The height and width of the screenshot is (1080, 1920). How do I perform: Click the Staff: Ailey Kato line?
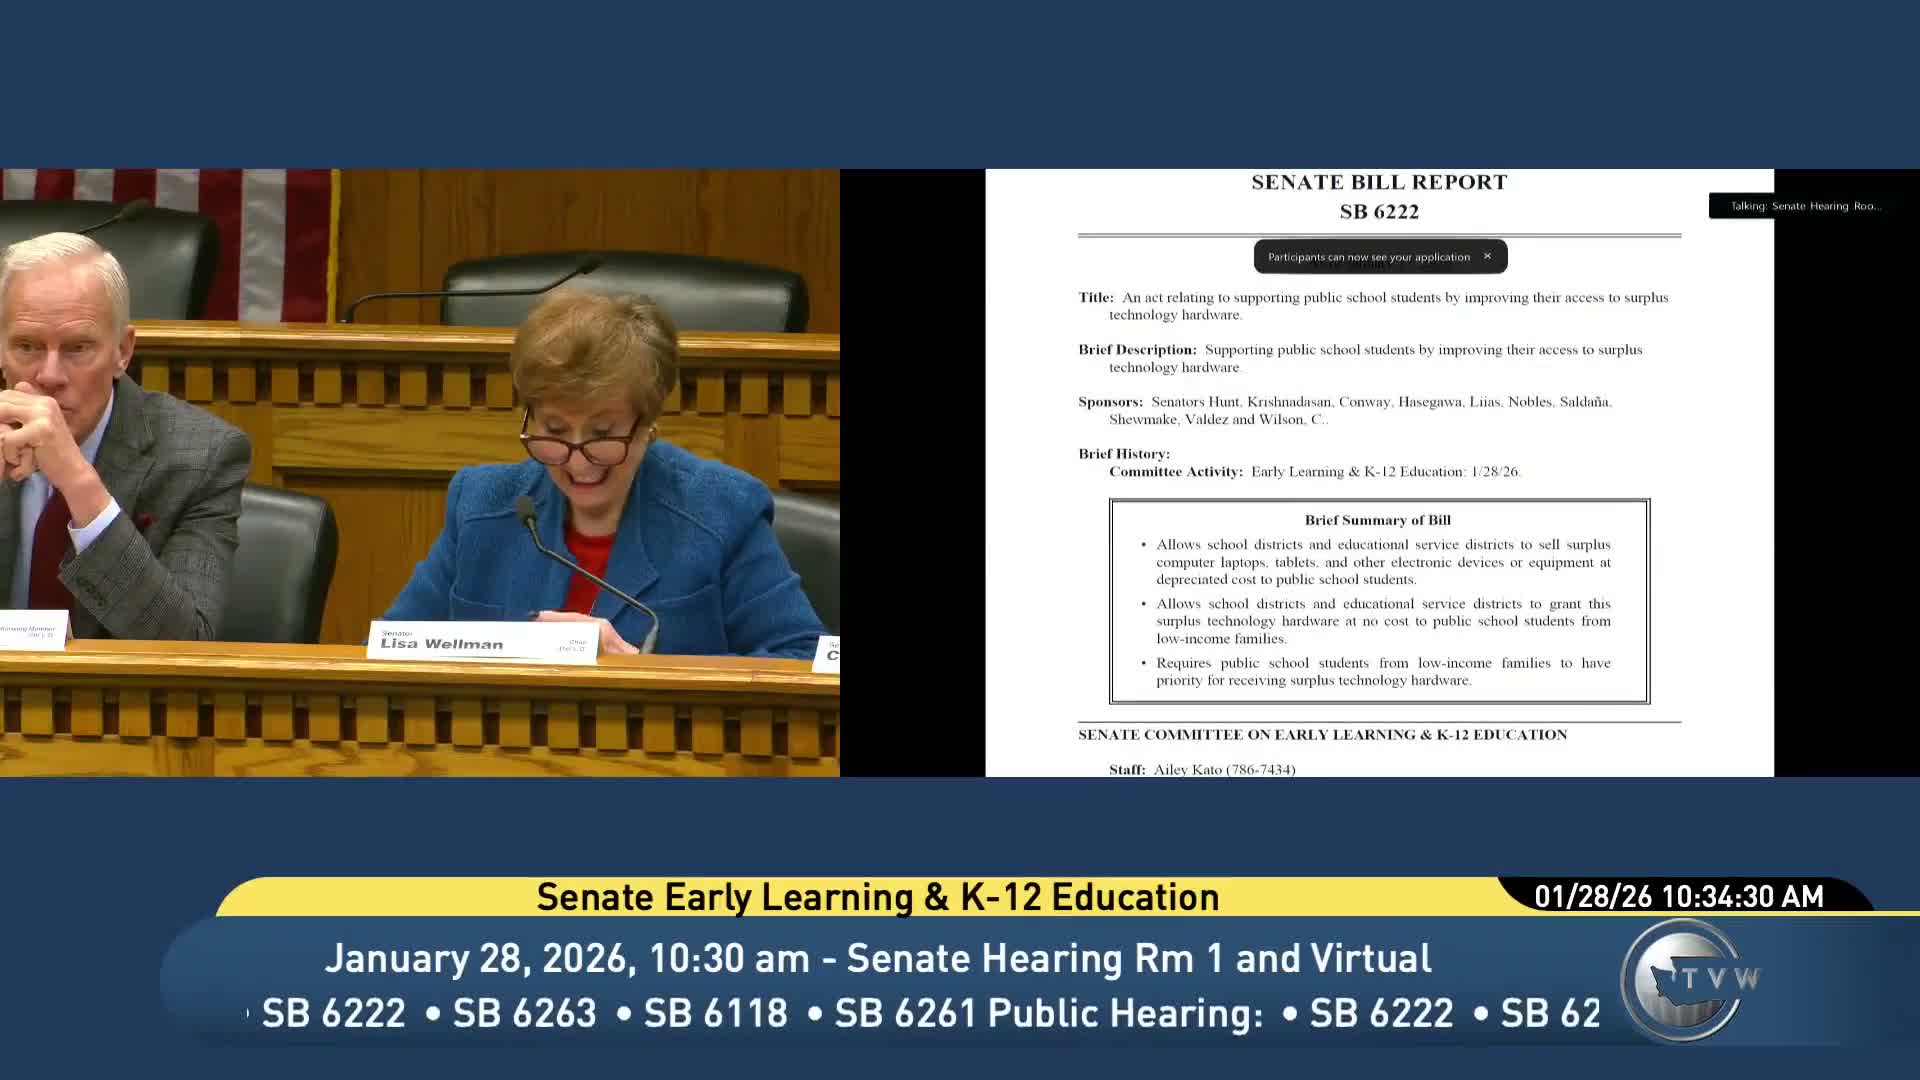click(x=1201, y=769)
